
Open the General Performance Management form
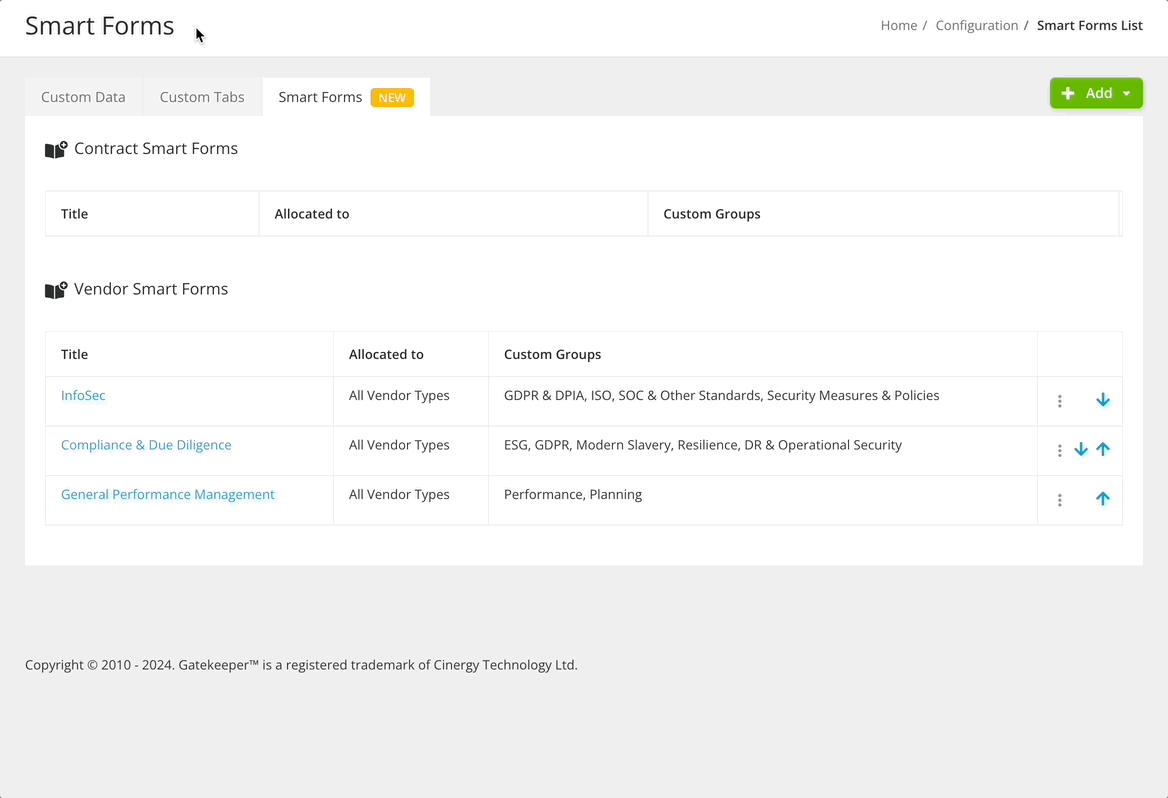(x=167, y=494)
